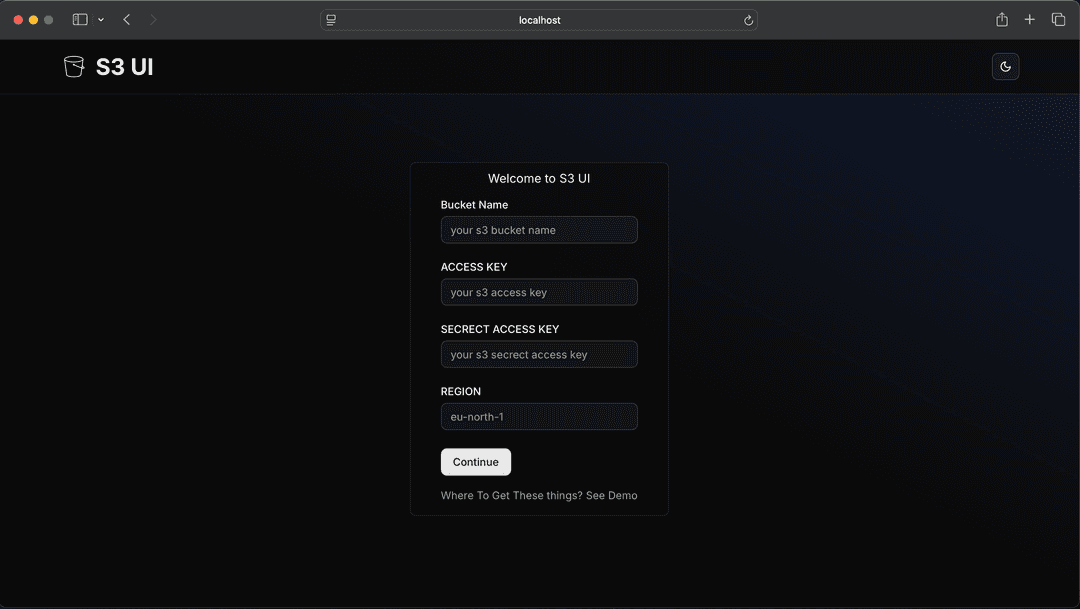Open website settings icon in address bar
Screen dimensions: 1080x609
click(x=330, y=19)
